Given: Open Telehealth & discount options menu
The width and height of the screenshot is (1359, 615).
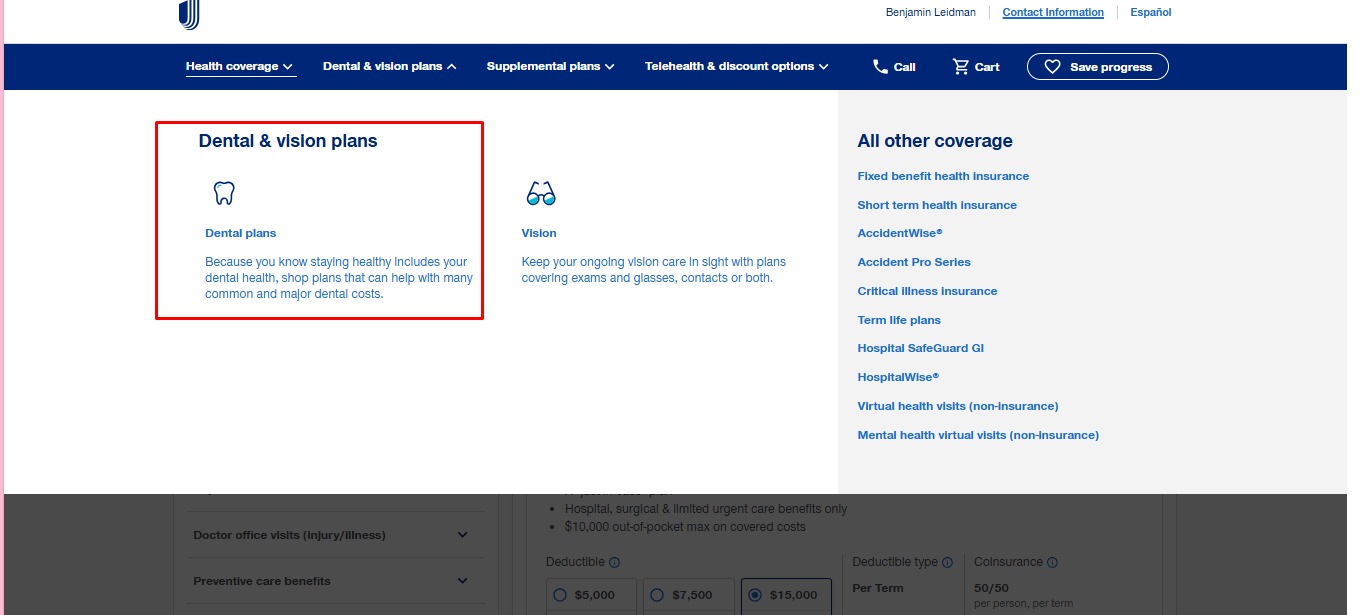Looking at the screenshot, I should 736,67.
